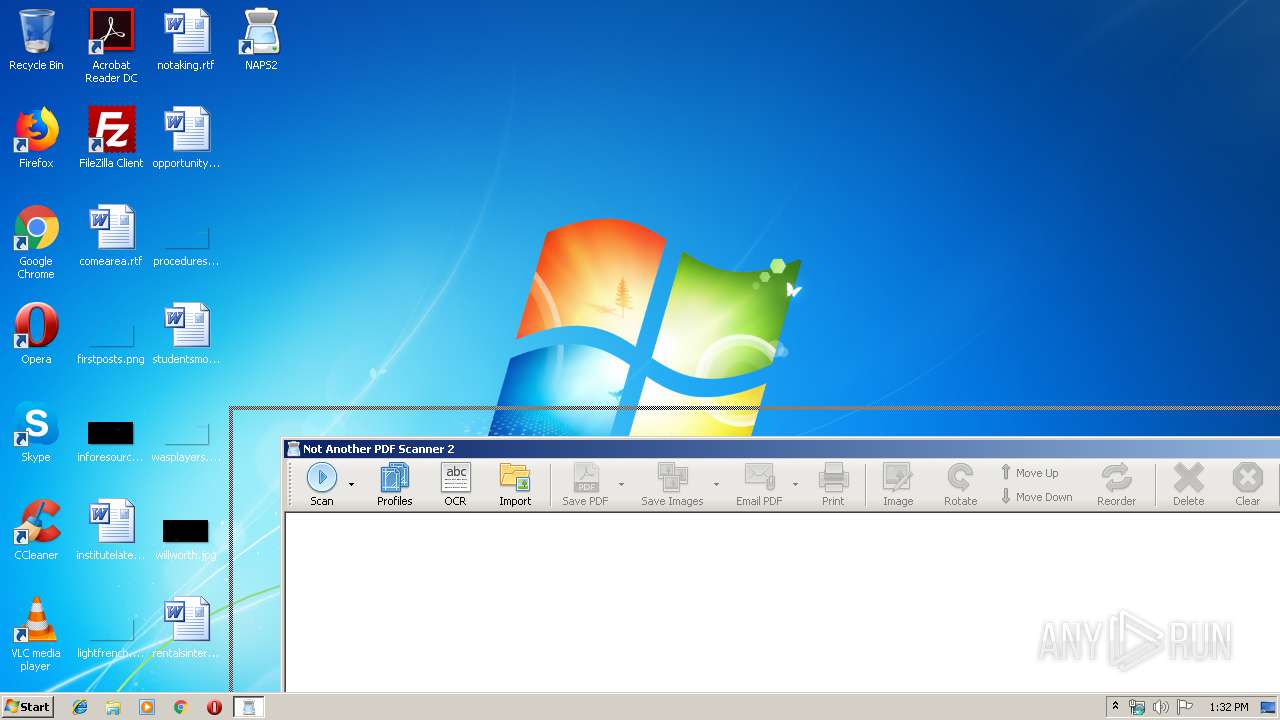This screenshot has height=720, width=1280.
Task: Click the Import toolbar button
Action: tap(515, 485)
